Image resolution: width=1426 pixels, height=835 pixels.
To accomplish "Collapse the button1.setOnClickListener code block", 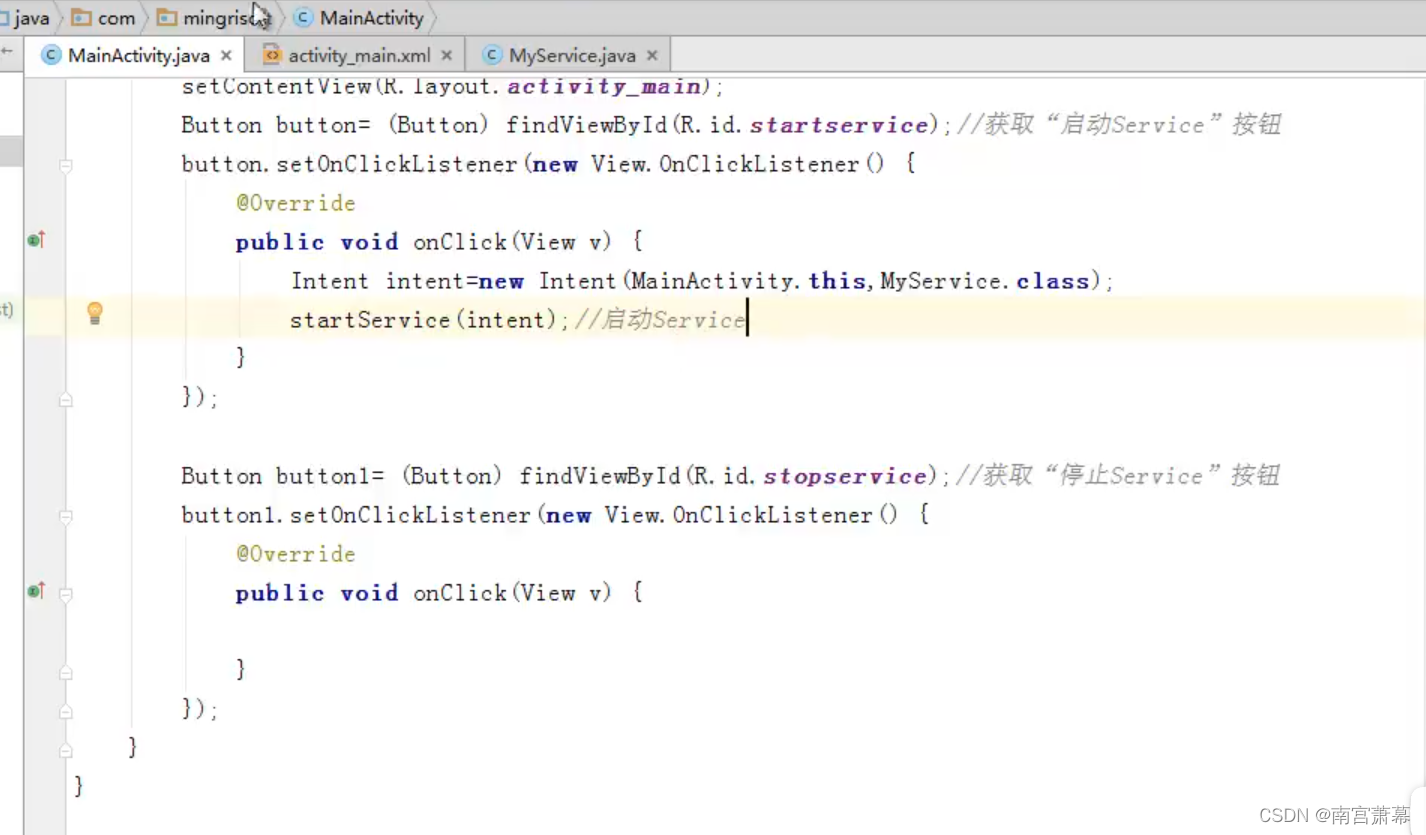I will [x=66, y=517].
